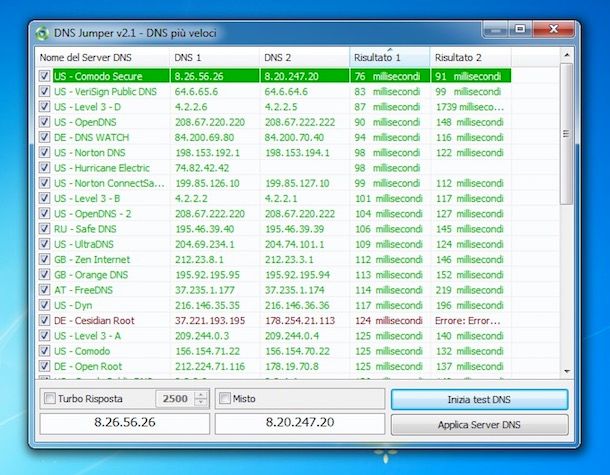Sort by DNS 2 column header
Screen dimensions: 610x475
click(304, 58)
